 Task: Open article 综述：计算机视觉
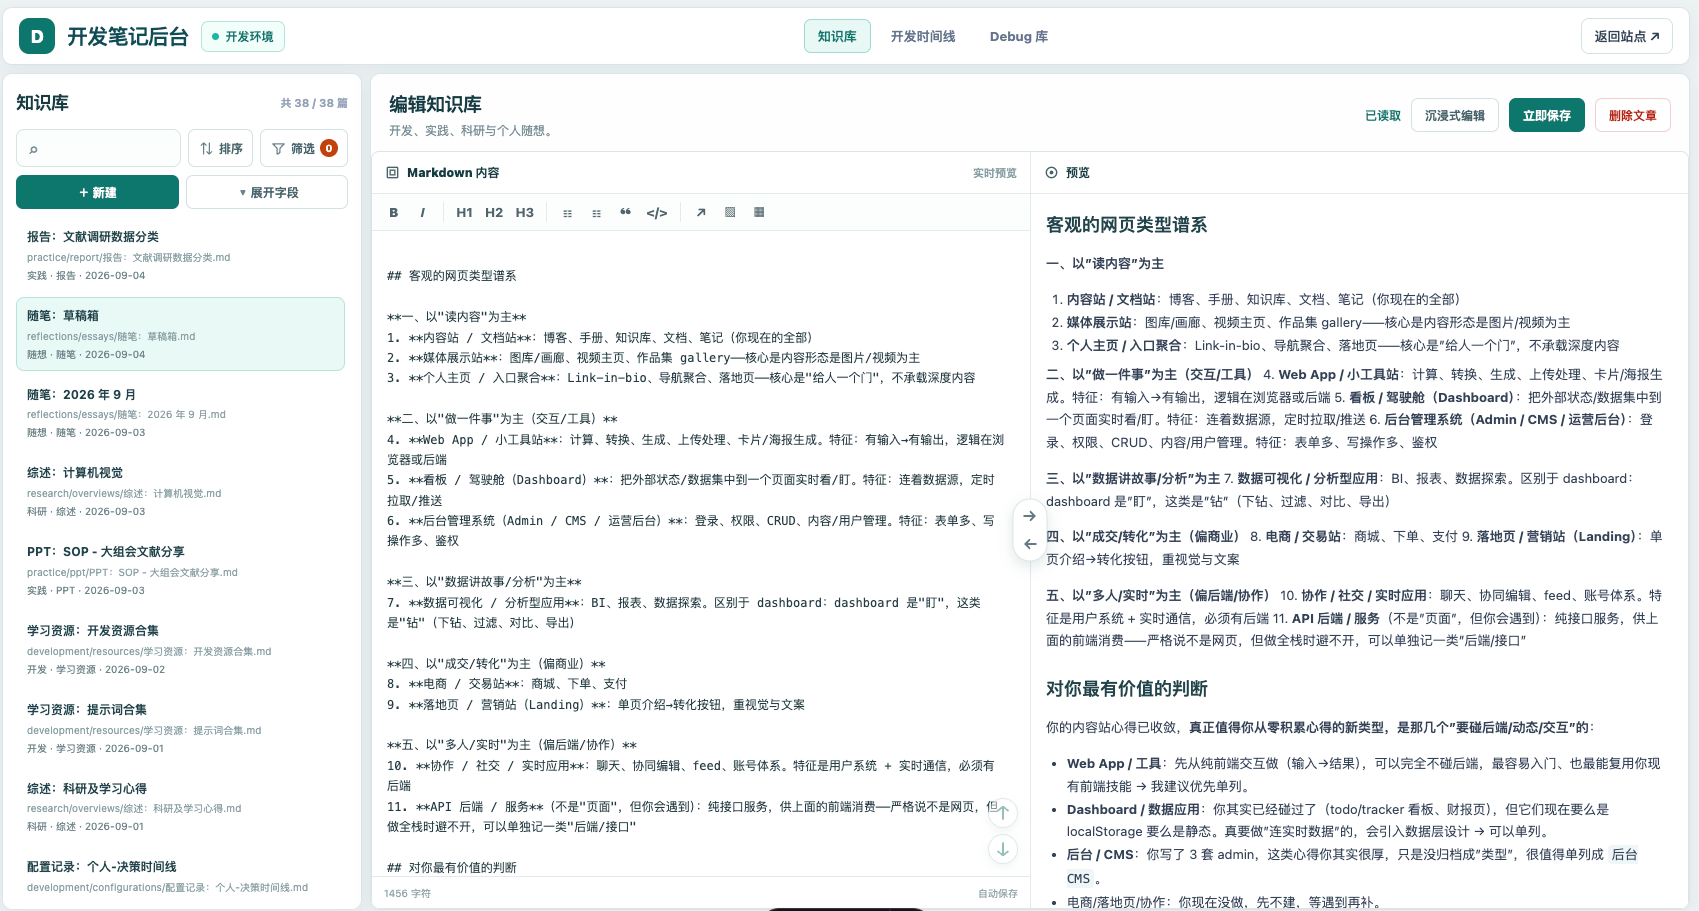(x=181, y=491)
